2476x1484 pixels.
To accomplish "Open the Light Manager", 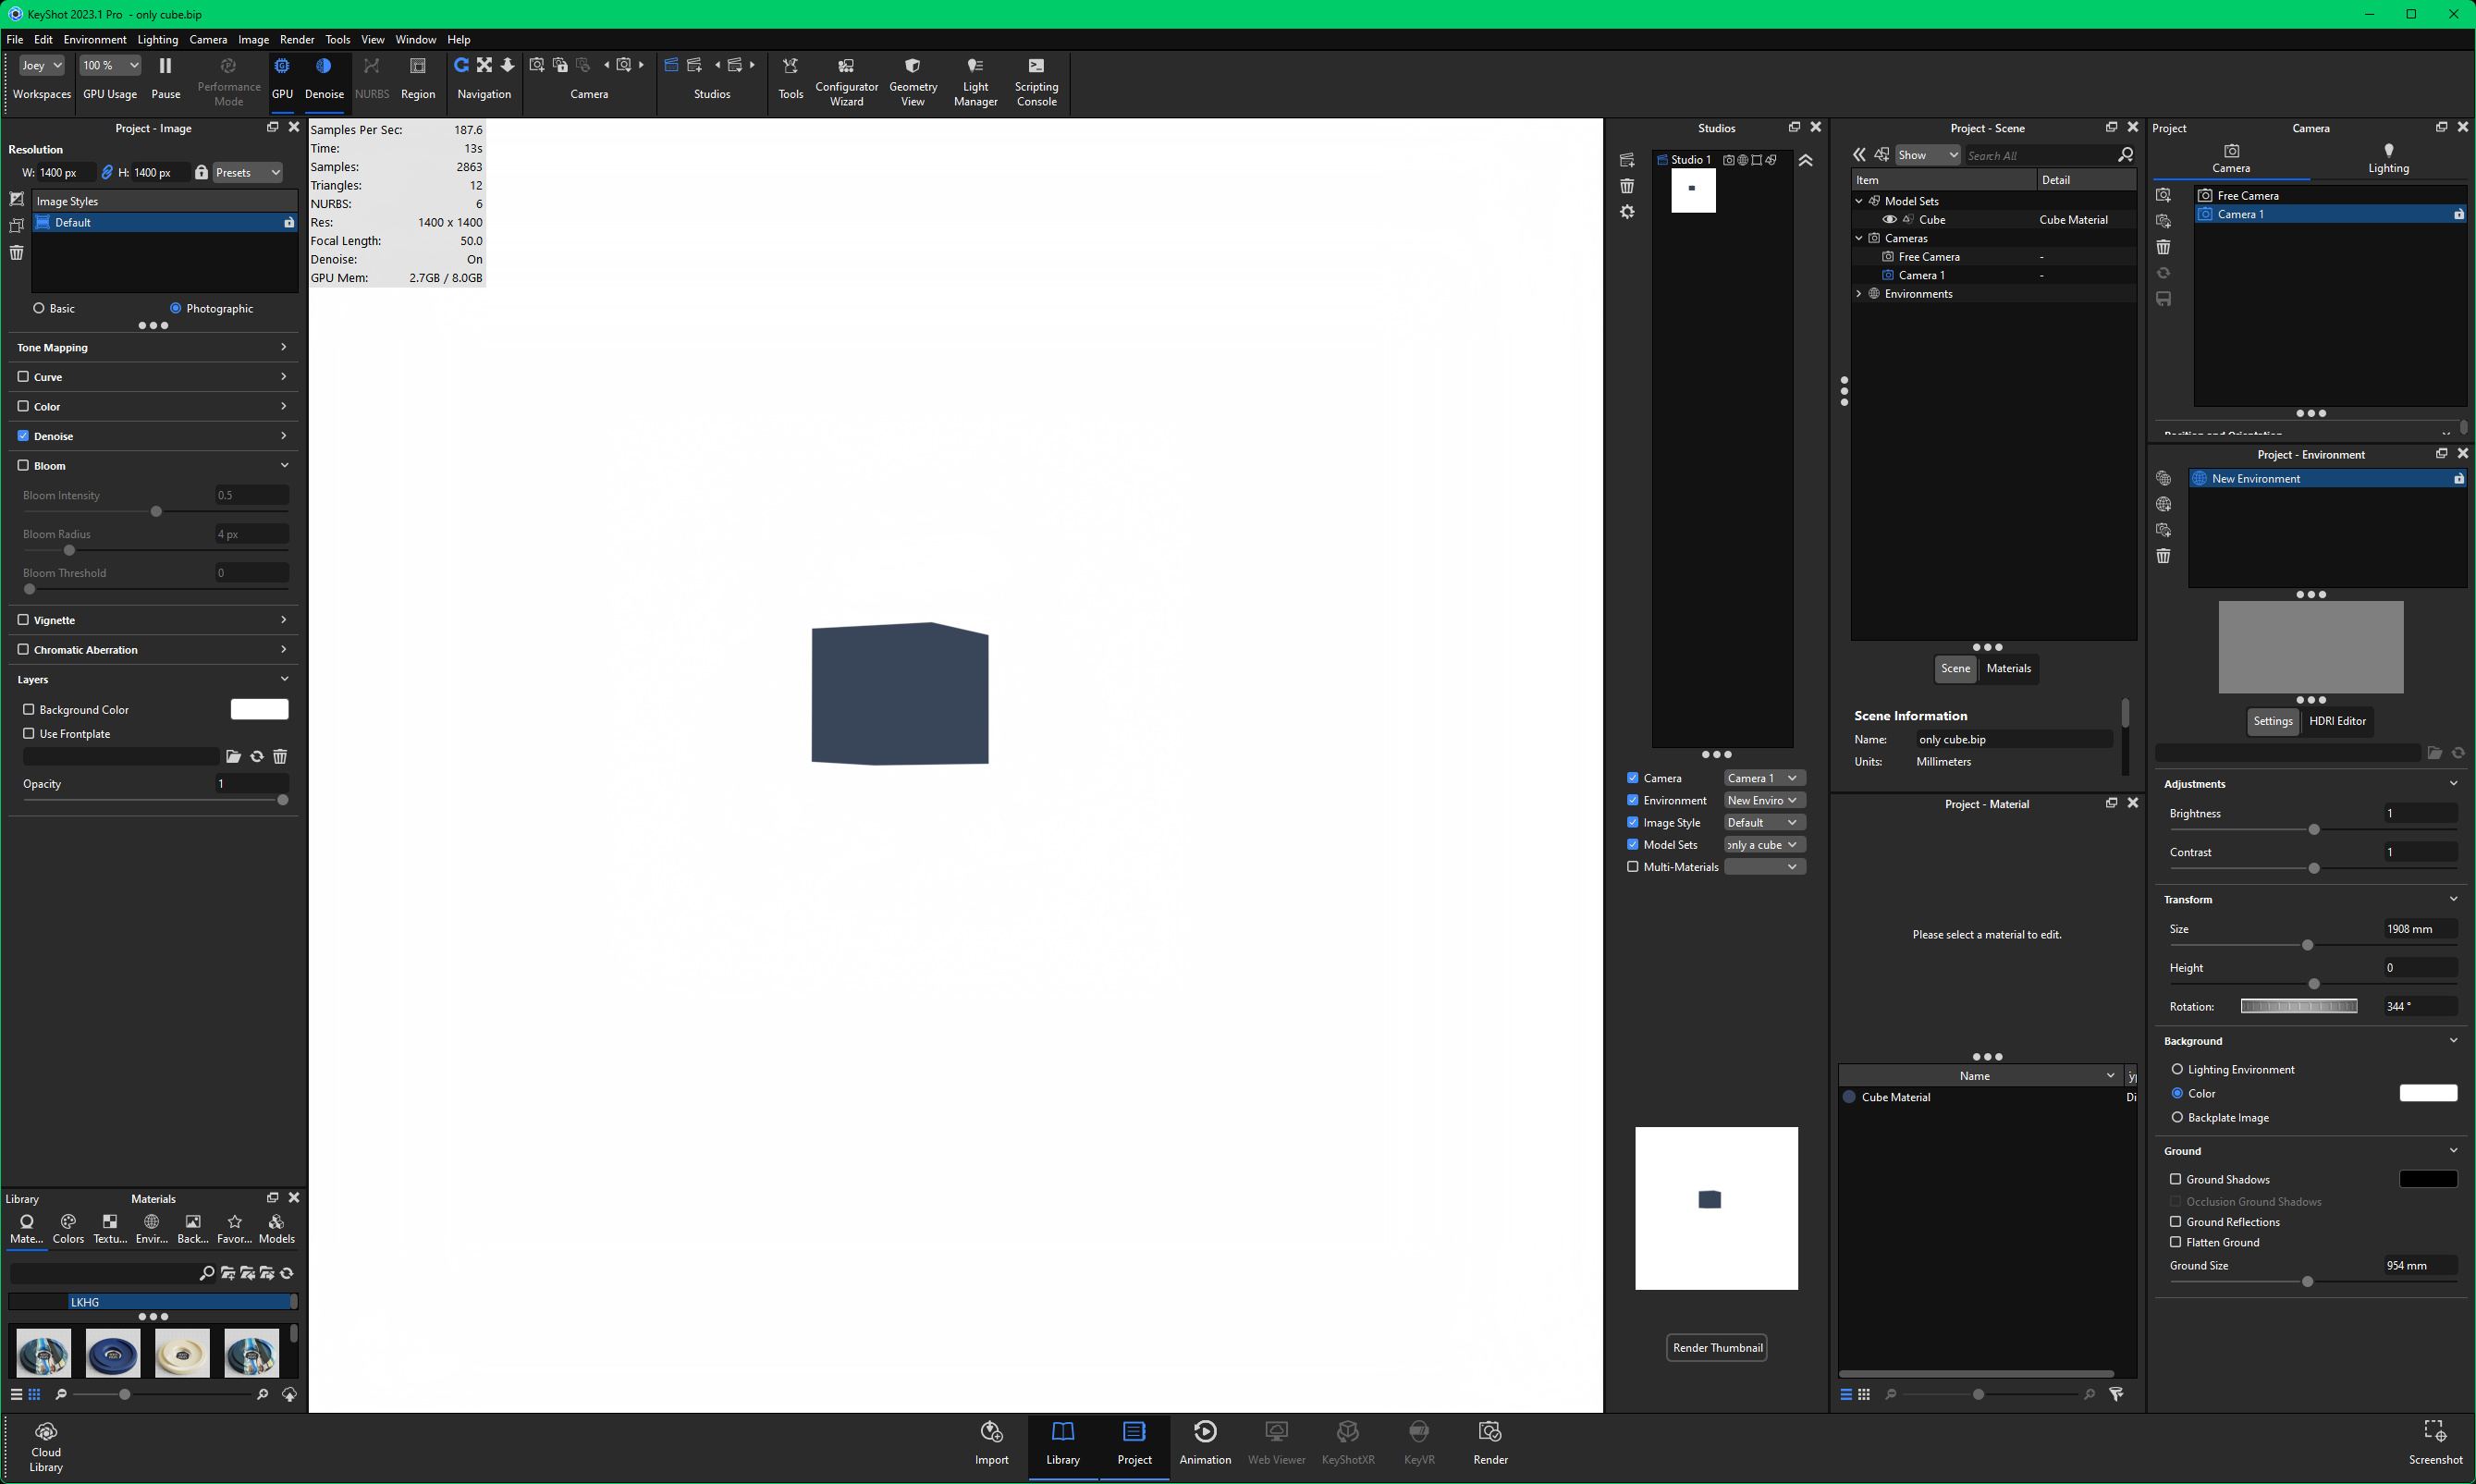I will click(975, 81).
